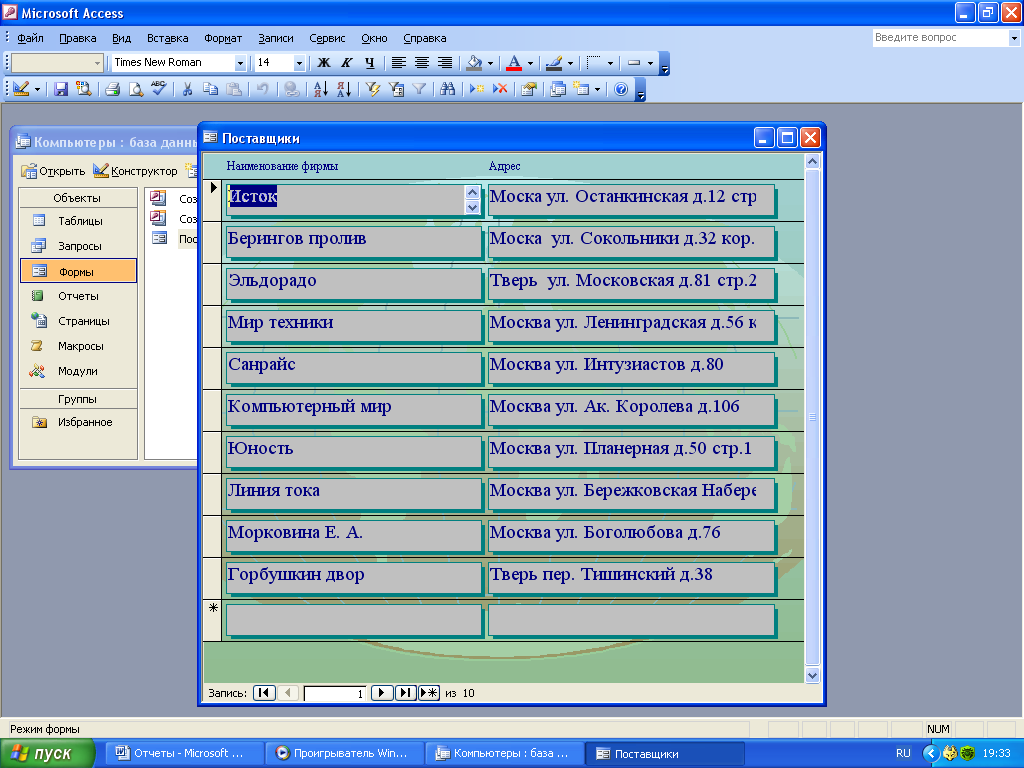1024x768 pixels.
Task: Click the пуск Start button
Action: coord(48,754)
